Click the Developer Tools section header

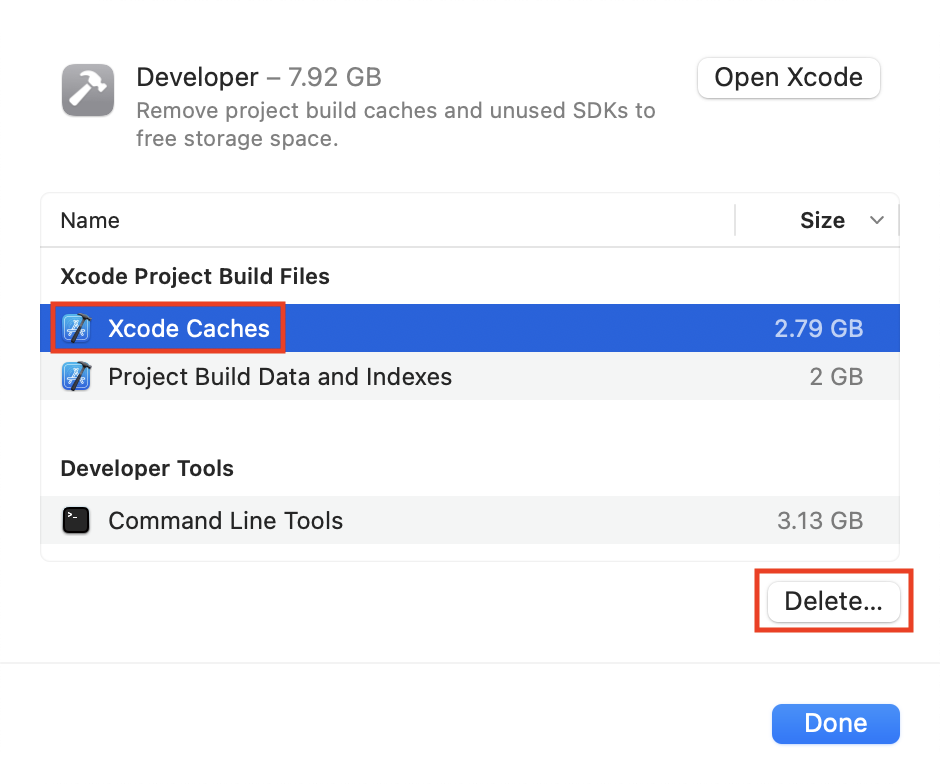(x=147, y=468)
